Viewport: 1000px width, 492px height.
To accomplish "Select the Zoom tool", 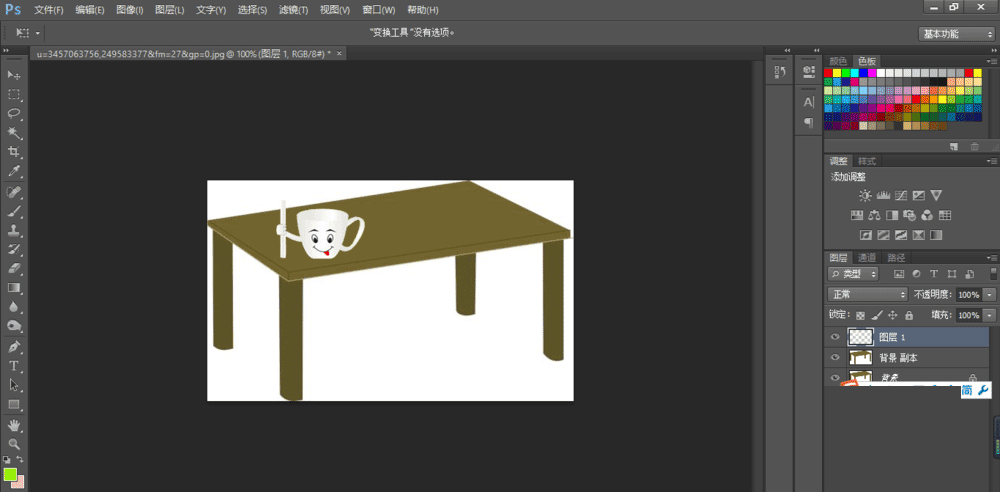I will pos(14,444).
